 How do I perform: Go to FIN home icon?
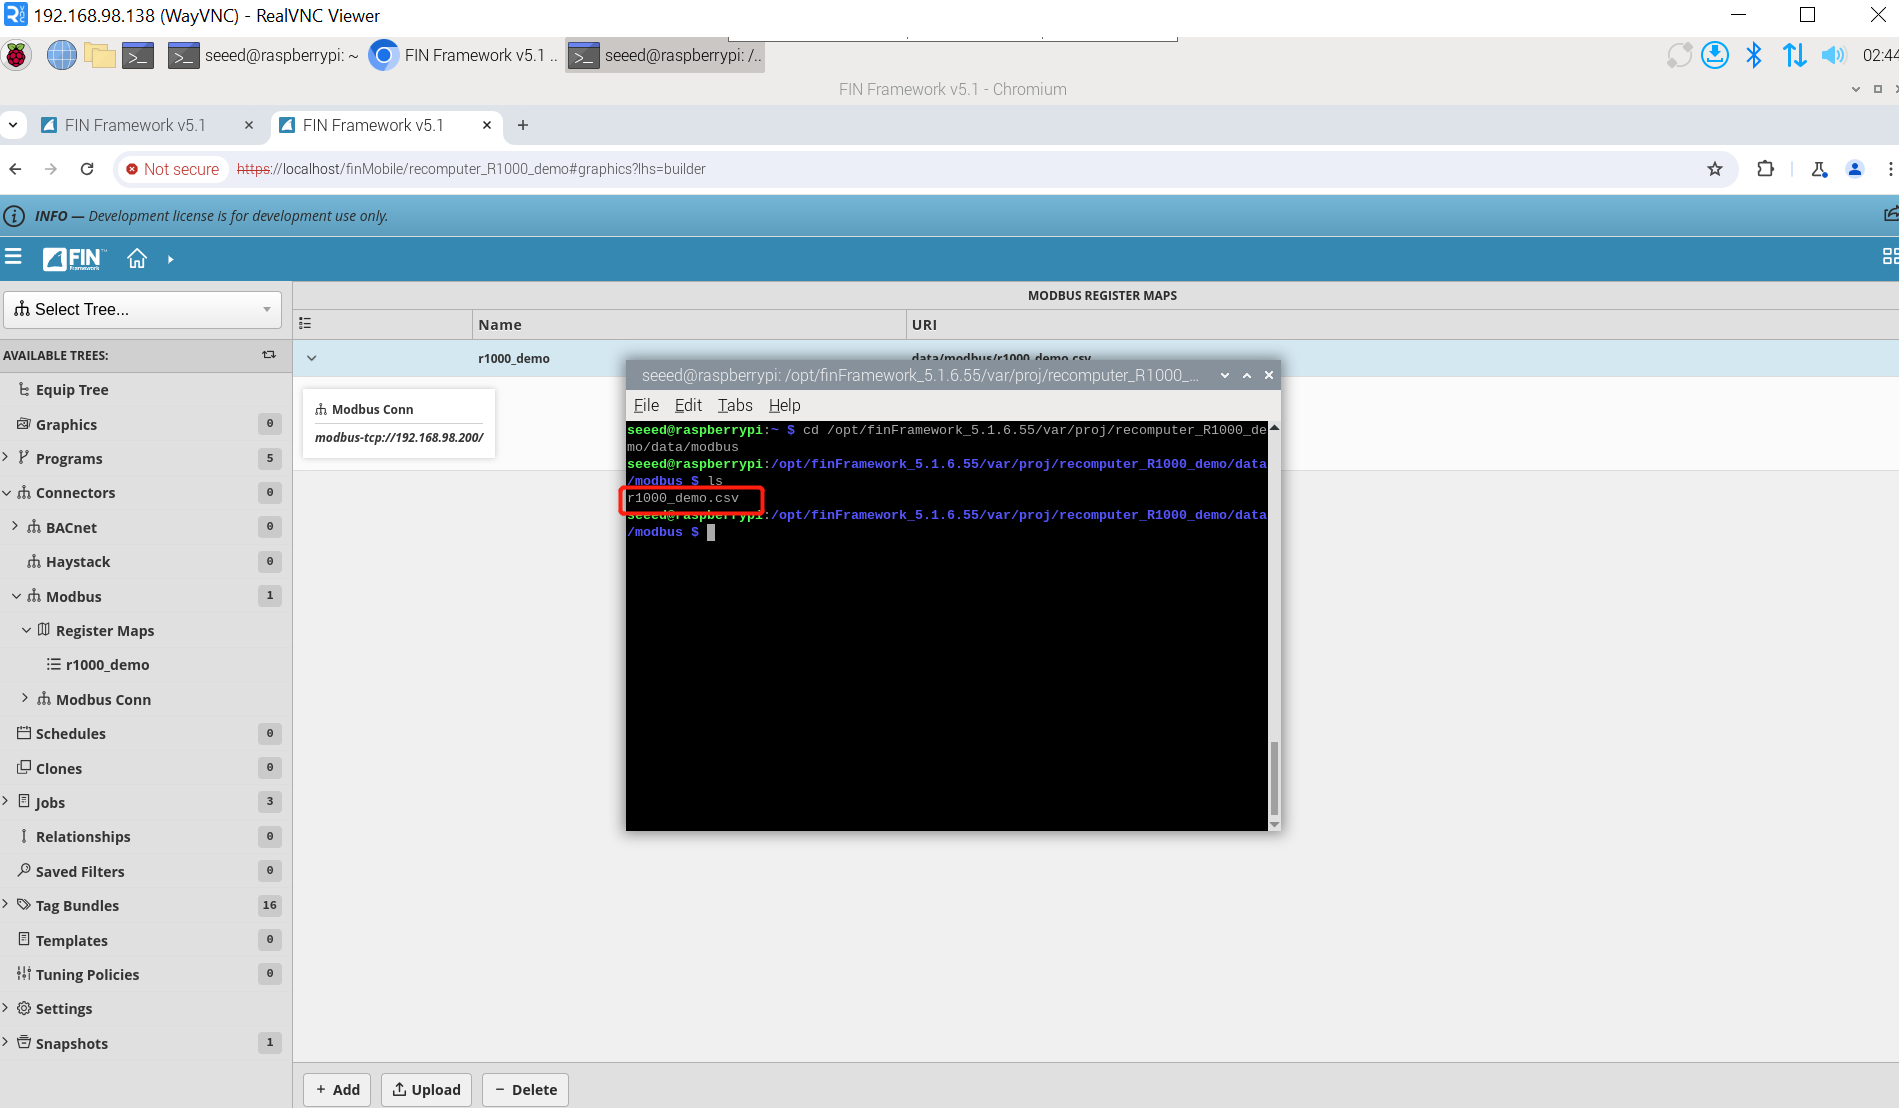coord(137,258)
